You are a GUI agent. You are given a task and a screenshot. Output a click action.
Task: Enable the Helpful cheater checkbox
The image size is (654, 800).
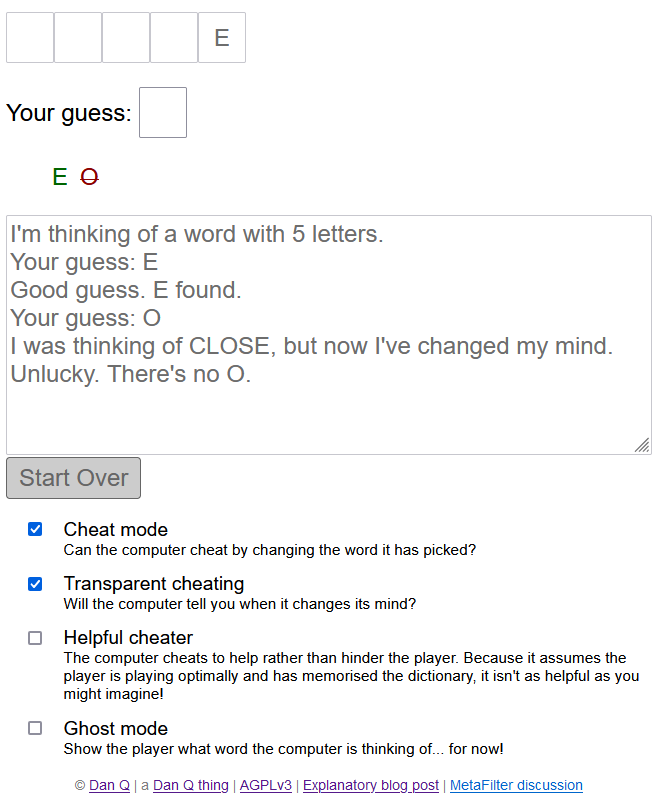click(x=35, y=637)
